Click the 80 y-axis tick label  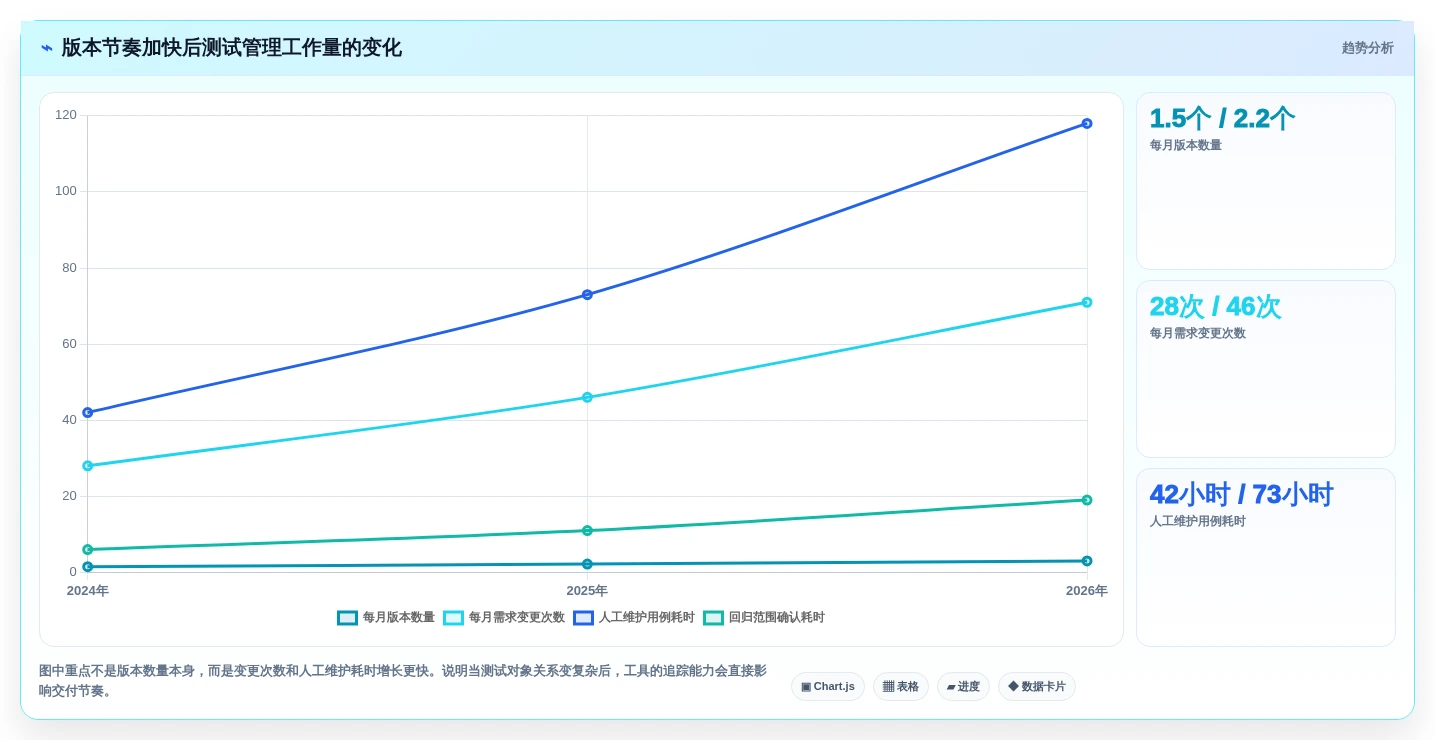click(70, 268)
